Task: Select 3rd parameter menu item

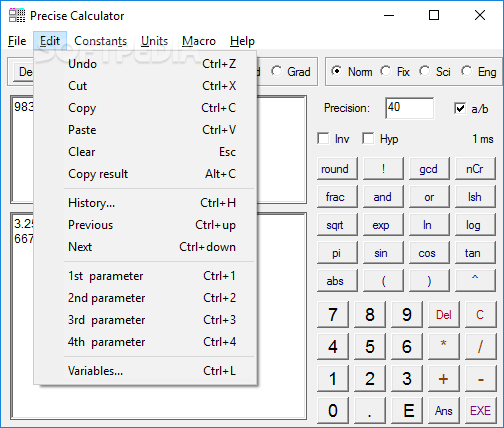Action: click(145, 320)
